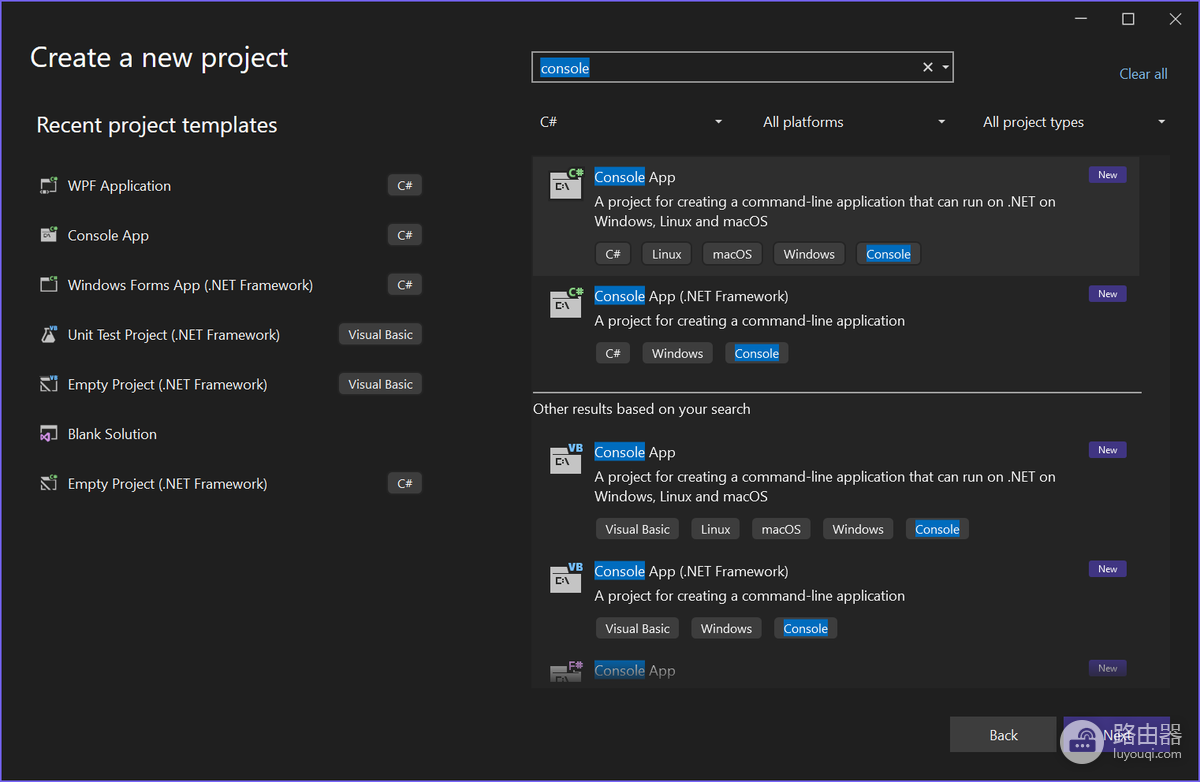Click the C# Console App result icon

(x=566, y=183)
